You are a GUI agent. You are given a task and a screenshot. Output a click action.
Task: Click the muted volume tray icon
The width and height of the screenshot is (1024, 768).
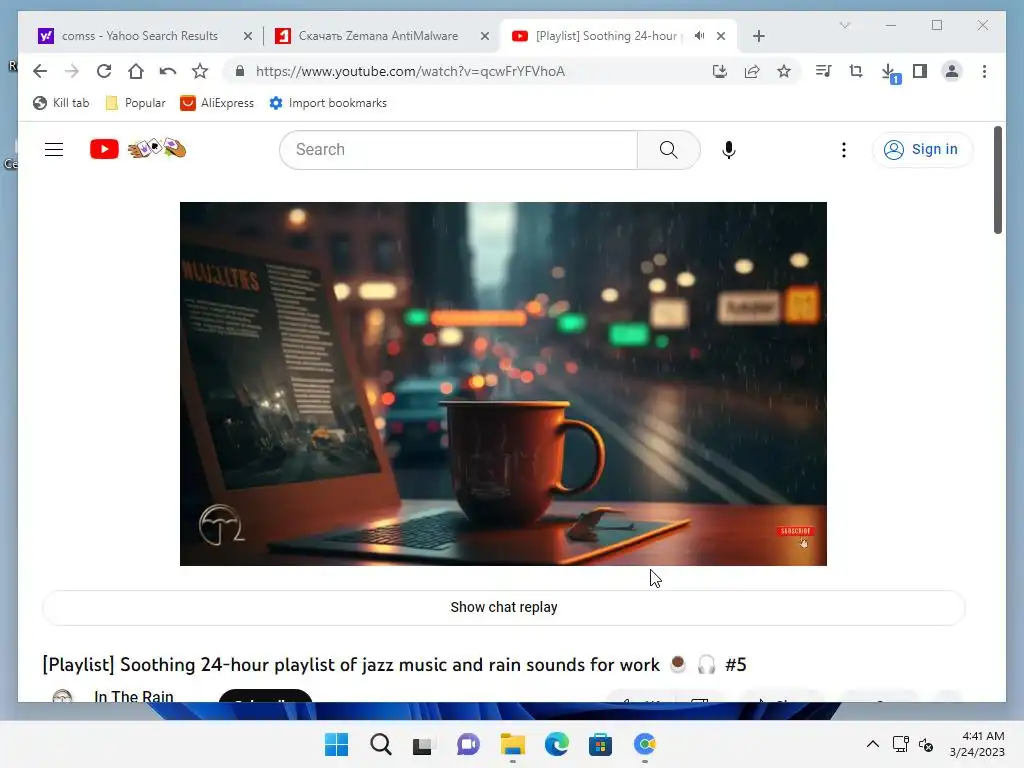tap(926, 744)
